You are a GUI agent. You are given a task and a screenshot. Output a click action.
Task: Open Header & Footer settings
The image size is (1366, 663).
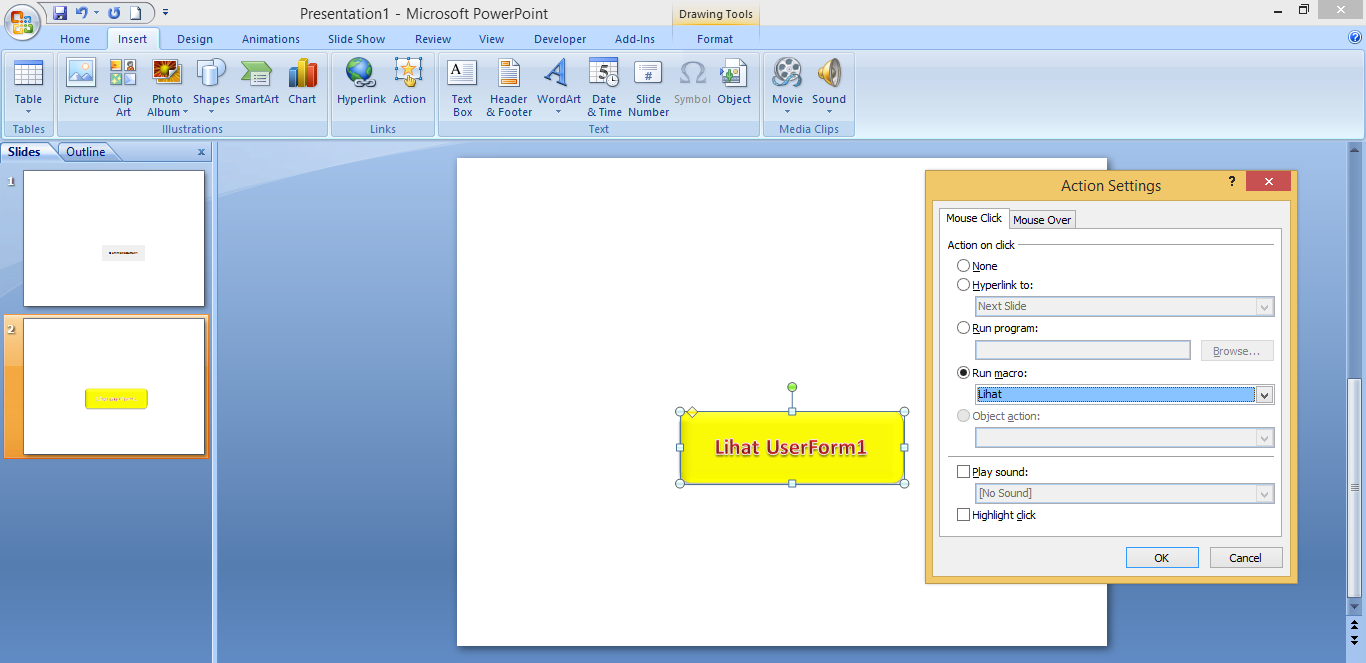[507, 85]
